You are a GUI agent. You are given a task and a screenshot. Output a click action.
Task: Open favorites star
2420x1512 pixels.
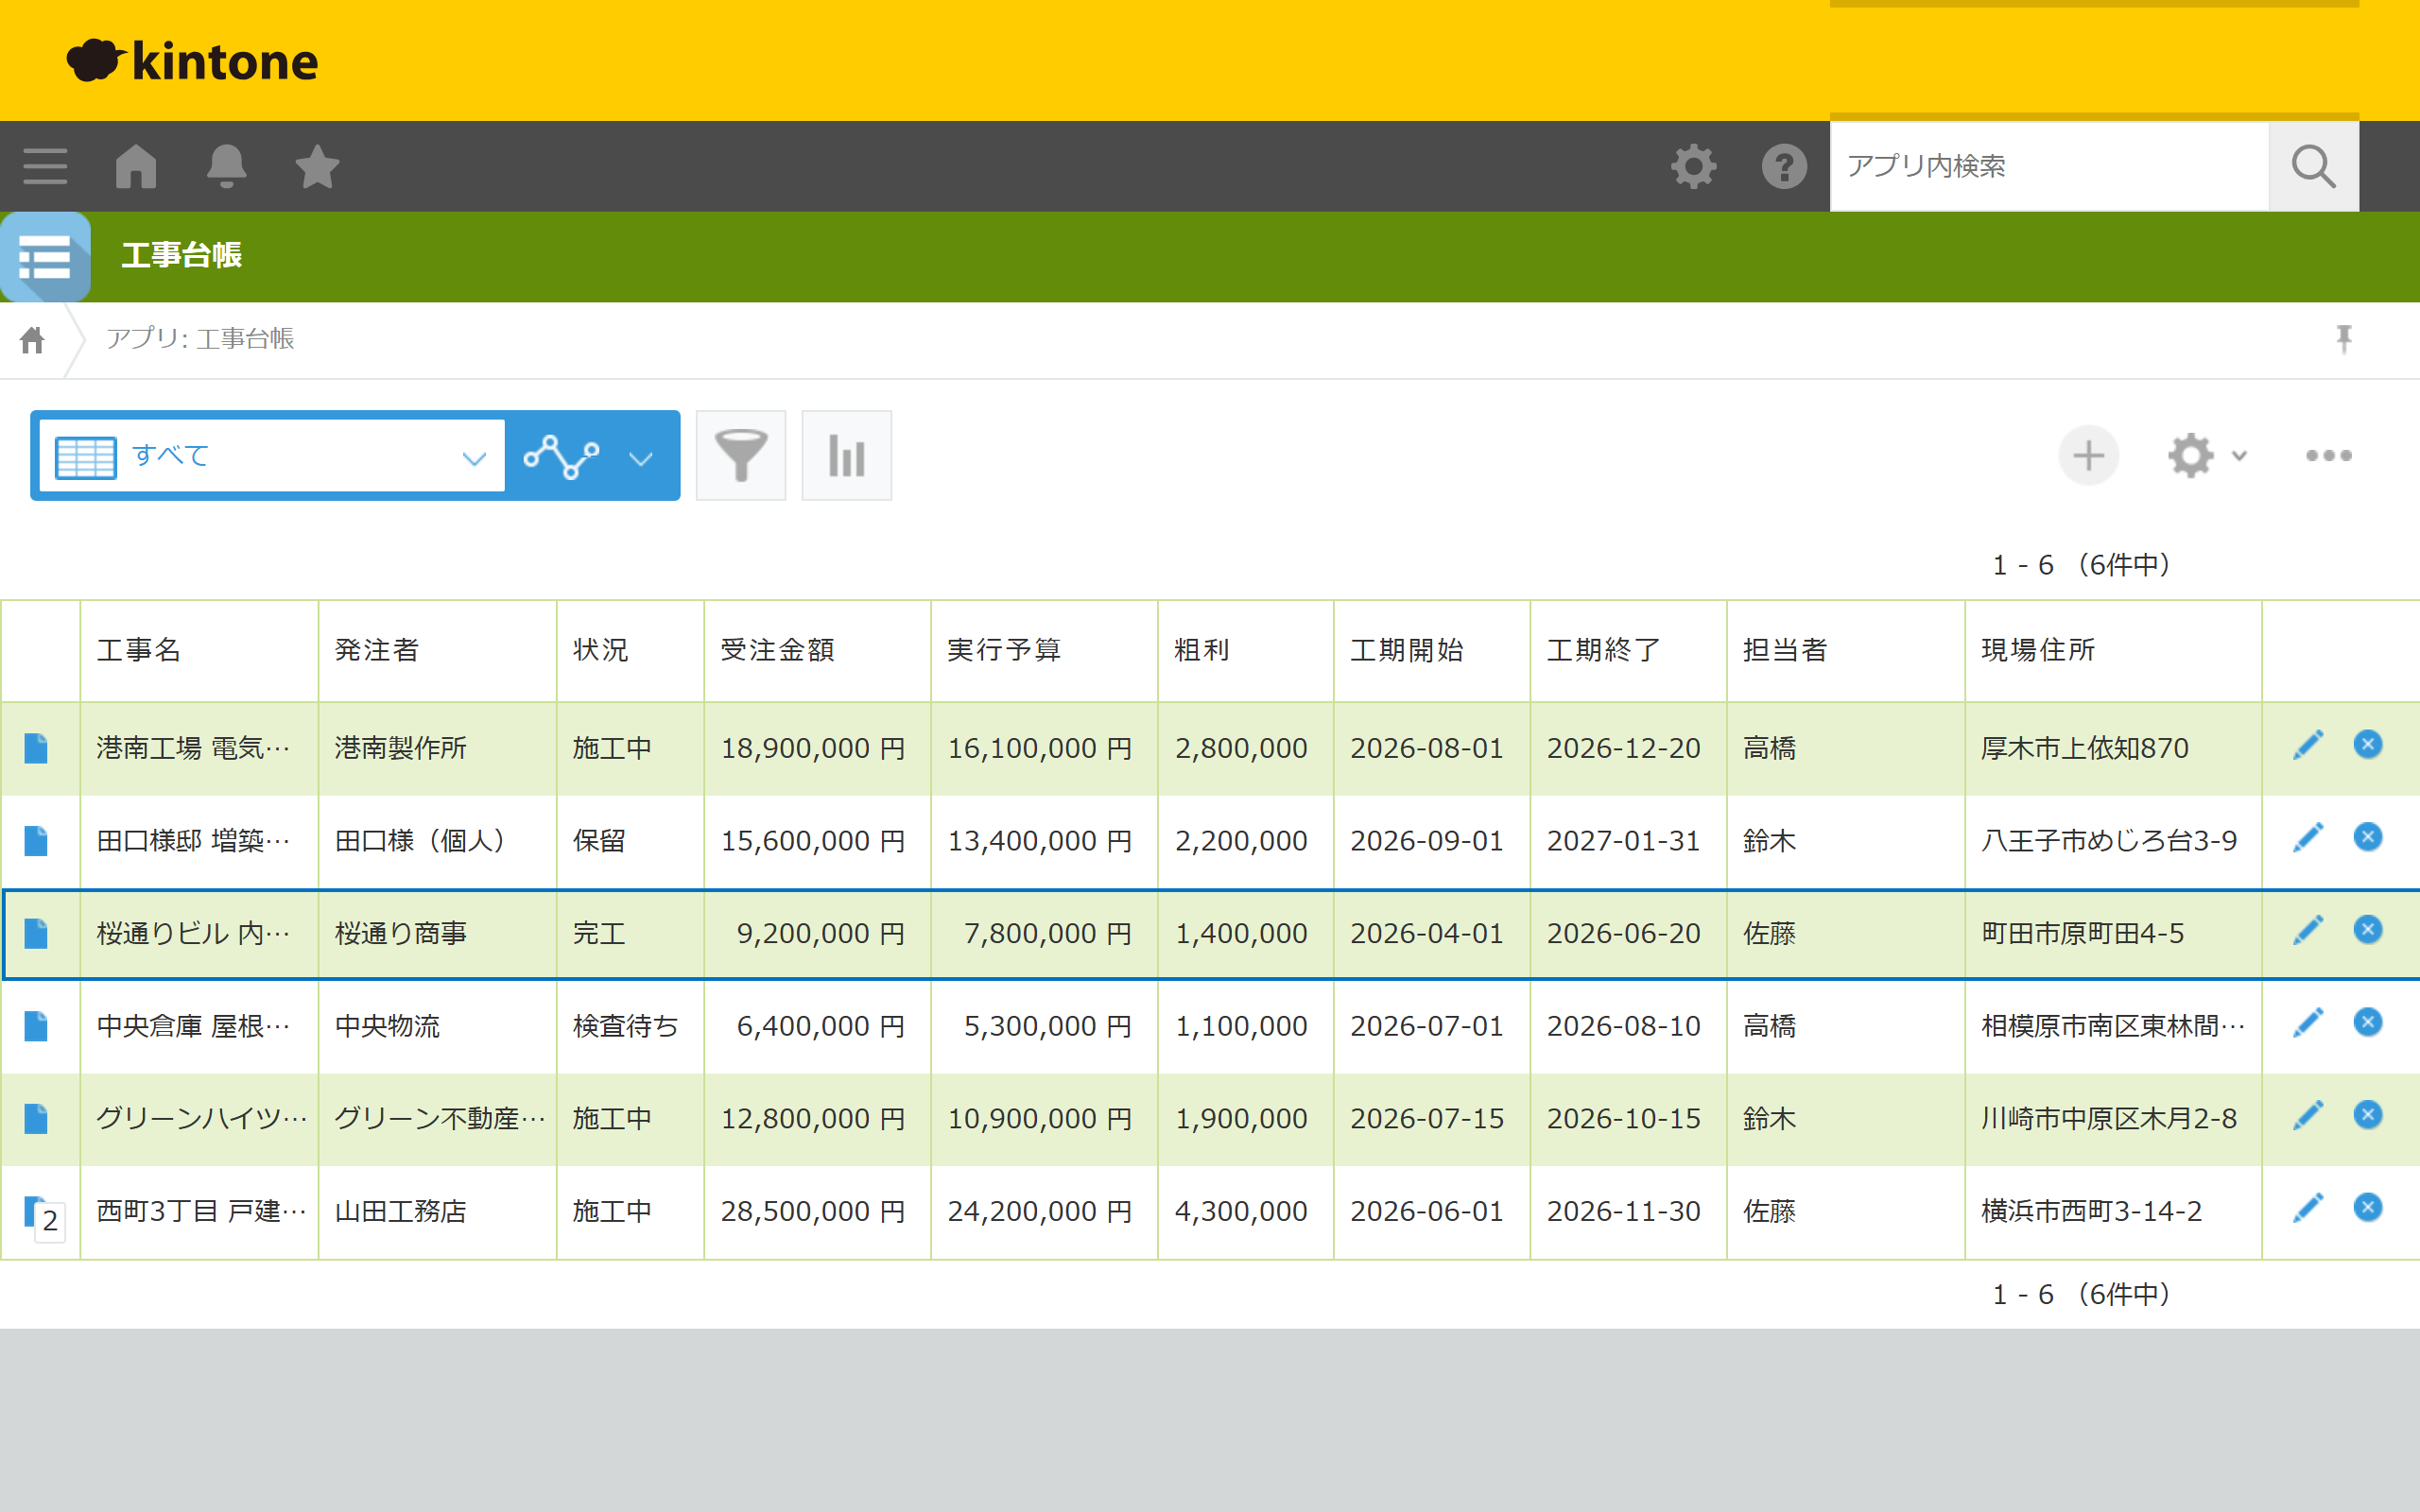[317, 166]
